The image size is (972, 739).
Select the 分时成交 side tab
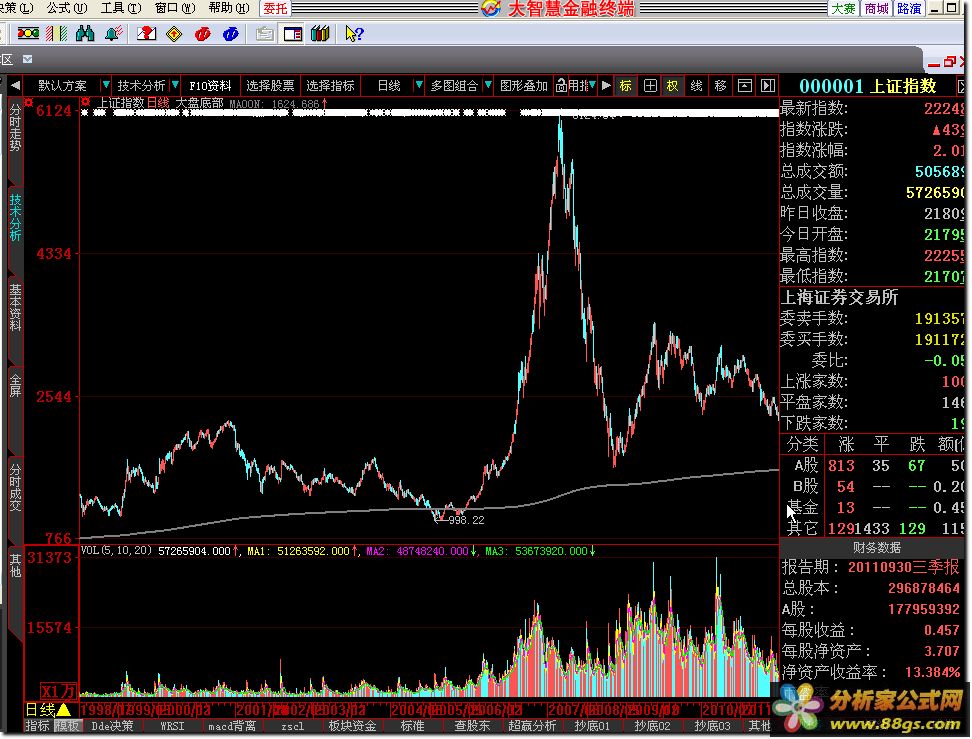coord(15,488)
